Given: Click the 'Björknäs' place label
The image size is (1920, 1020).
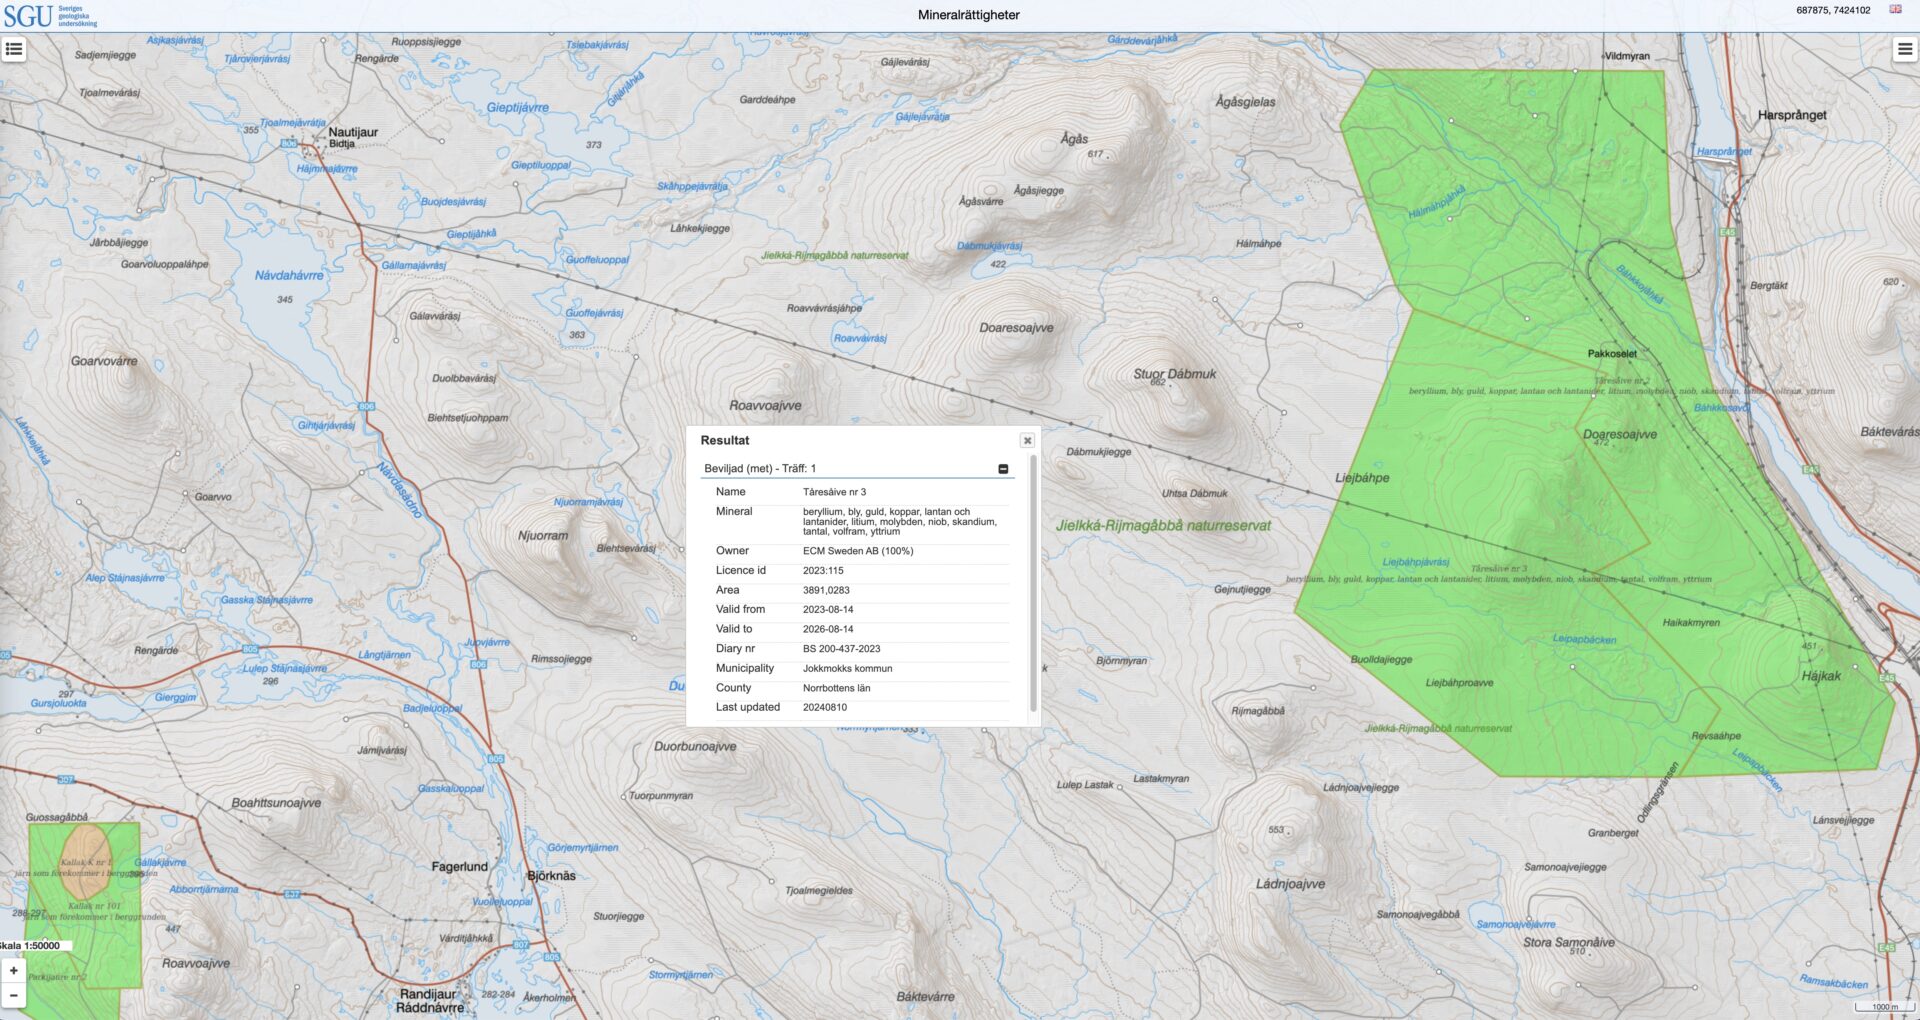Looking at the screenshot, I should [x=551, y=876].
